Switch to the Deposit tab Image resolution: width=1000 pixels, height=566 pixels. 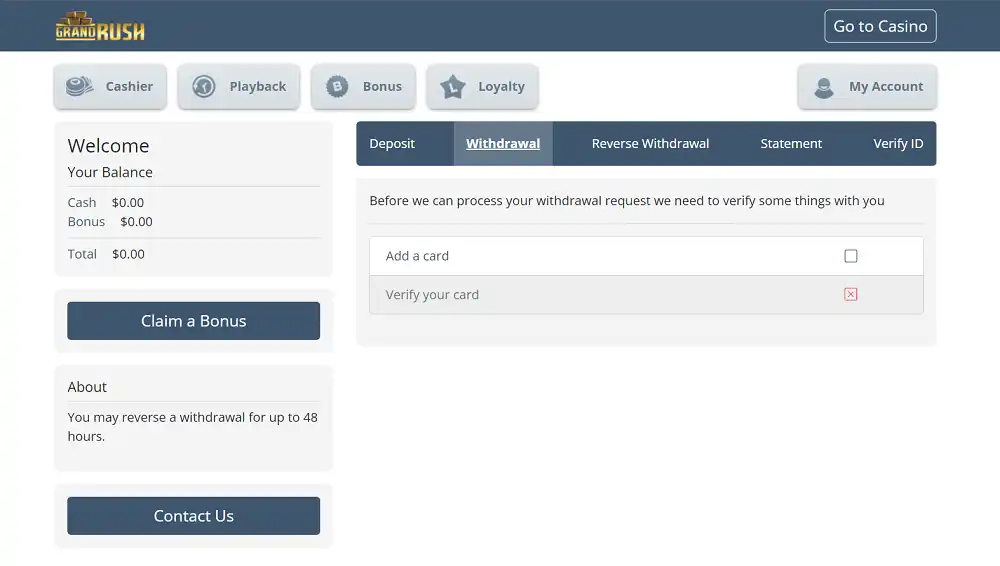[392, 144]
